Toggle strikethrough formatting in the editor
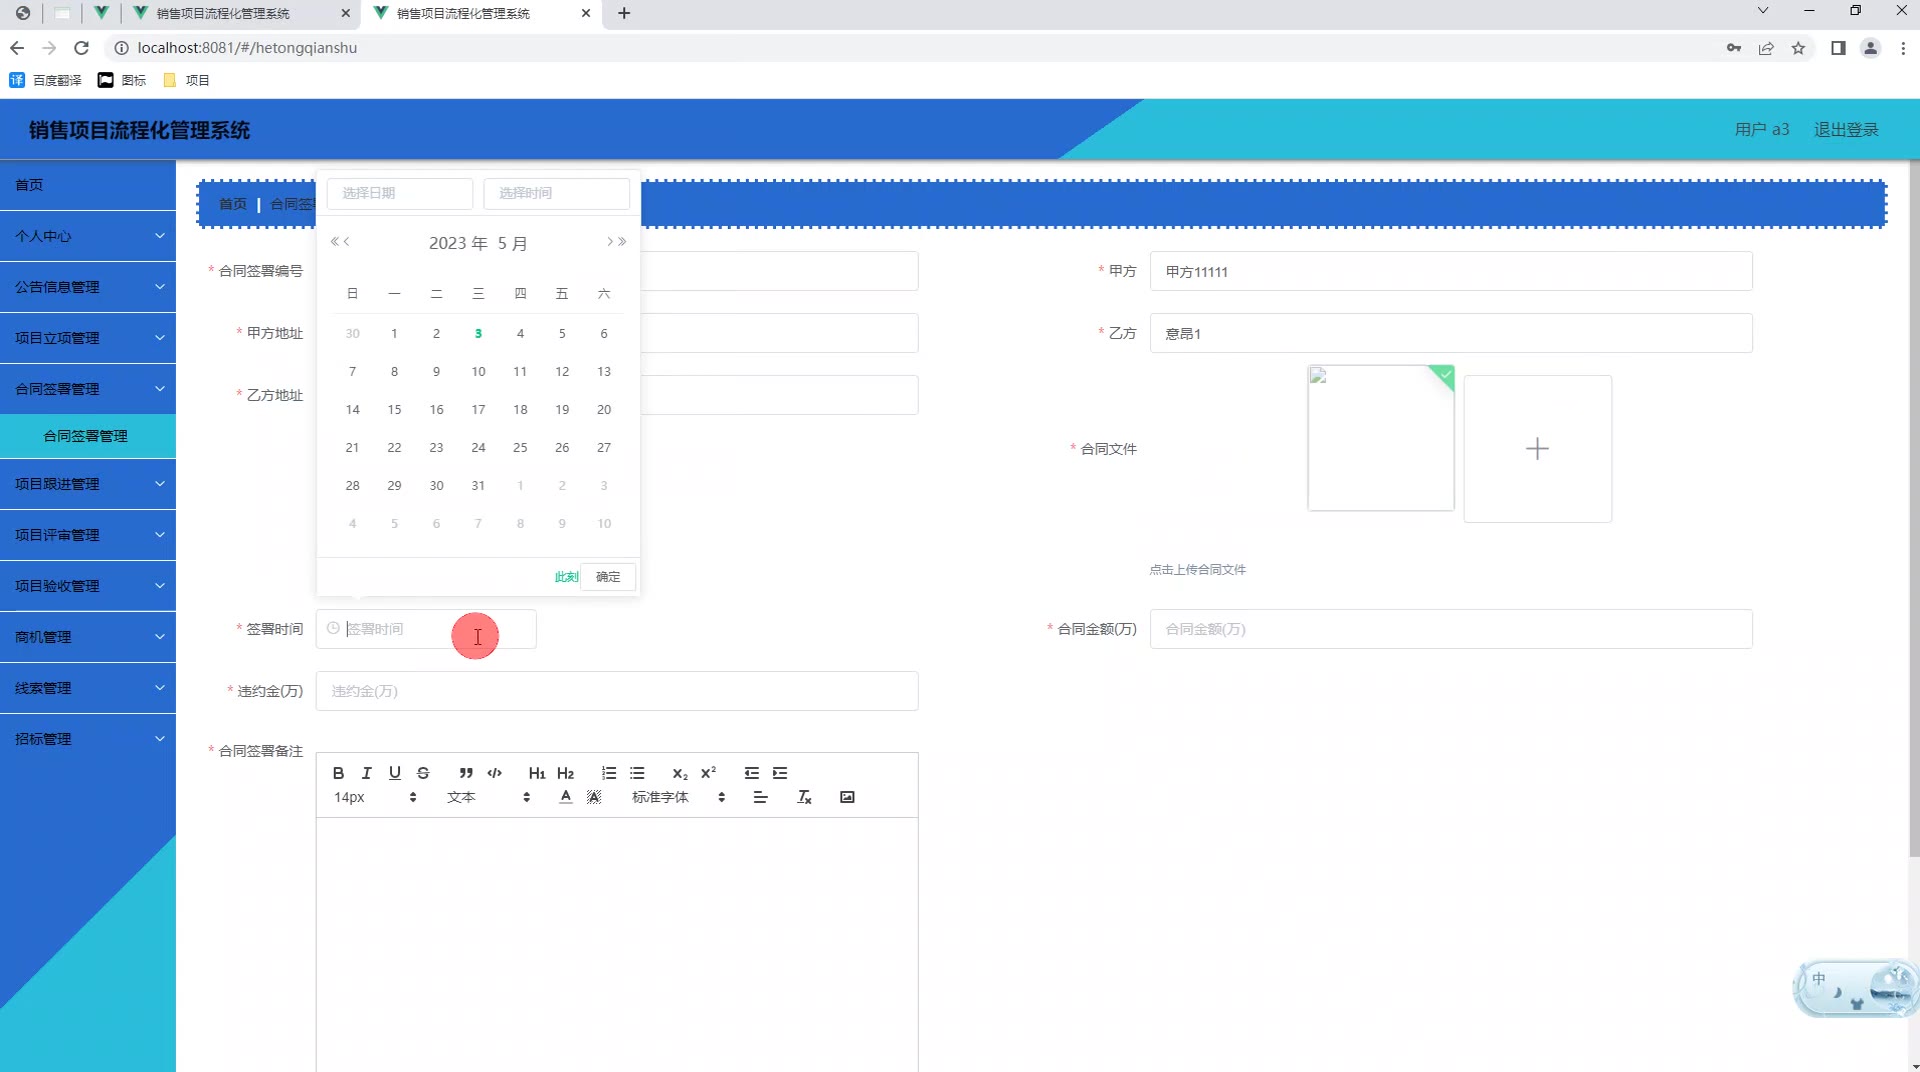 [423, 773]
